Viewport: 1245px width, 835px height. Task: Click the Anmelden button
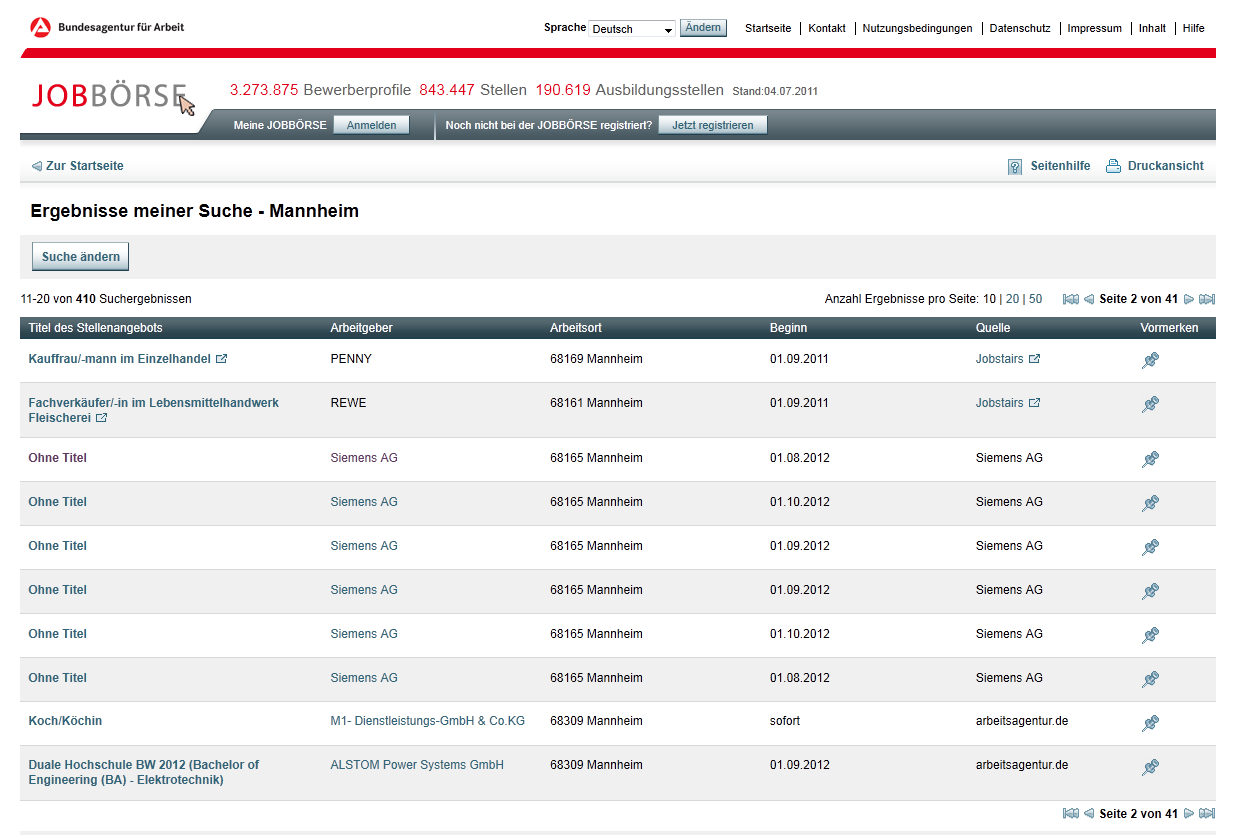[371, 125]
